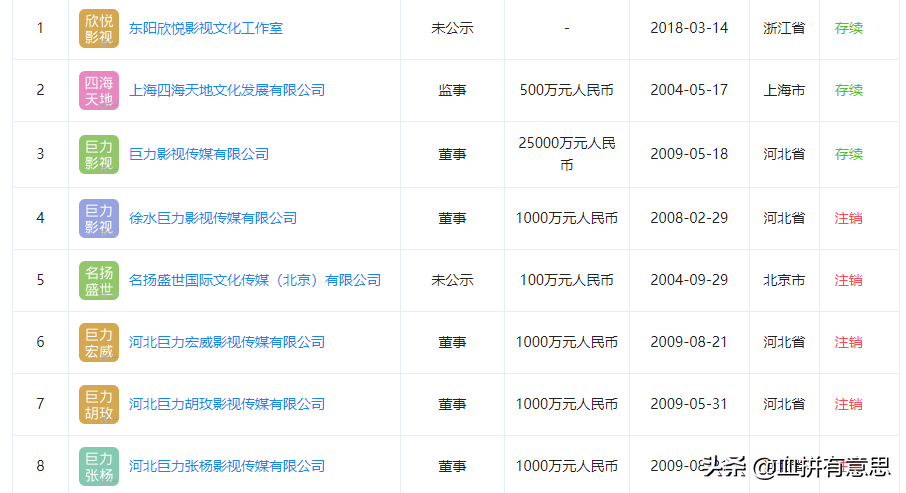Click 注销 status in 徐水巨力 row

tap(848, 218)
